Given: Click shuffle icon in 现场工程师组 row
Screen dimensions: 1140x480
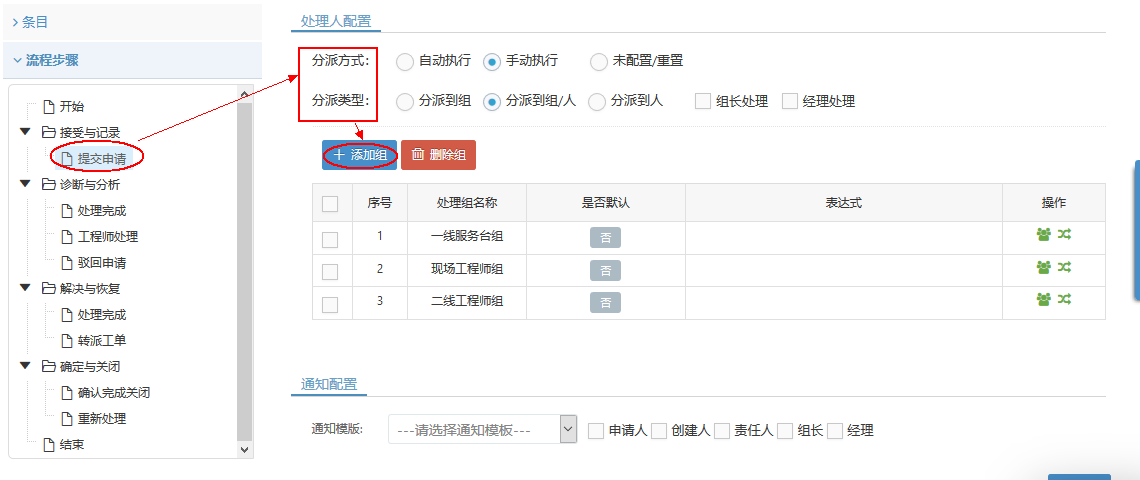Looking at the screenshot, I should [1065, 268].
